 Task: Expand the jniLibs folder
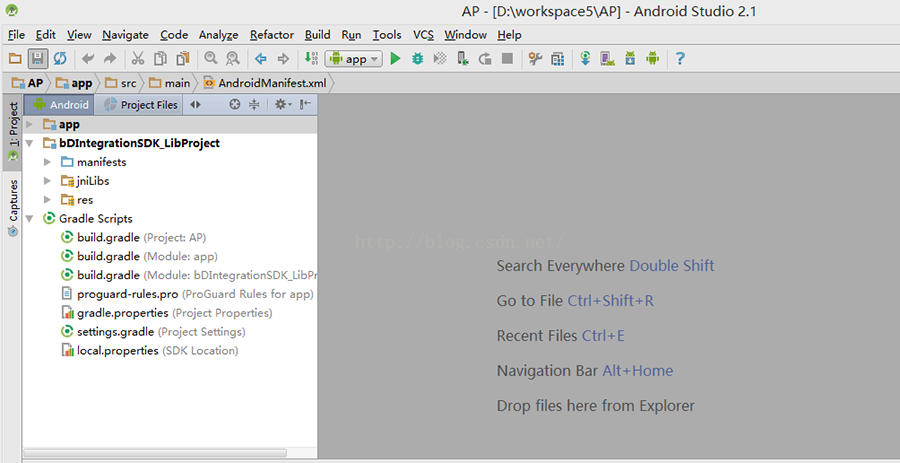click(x=48, y=181)
